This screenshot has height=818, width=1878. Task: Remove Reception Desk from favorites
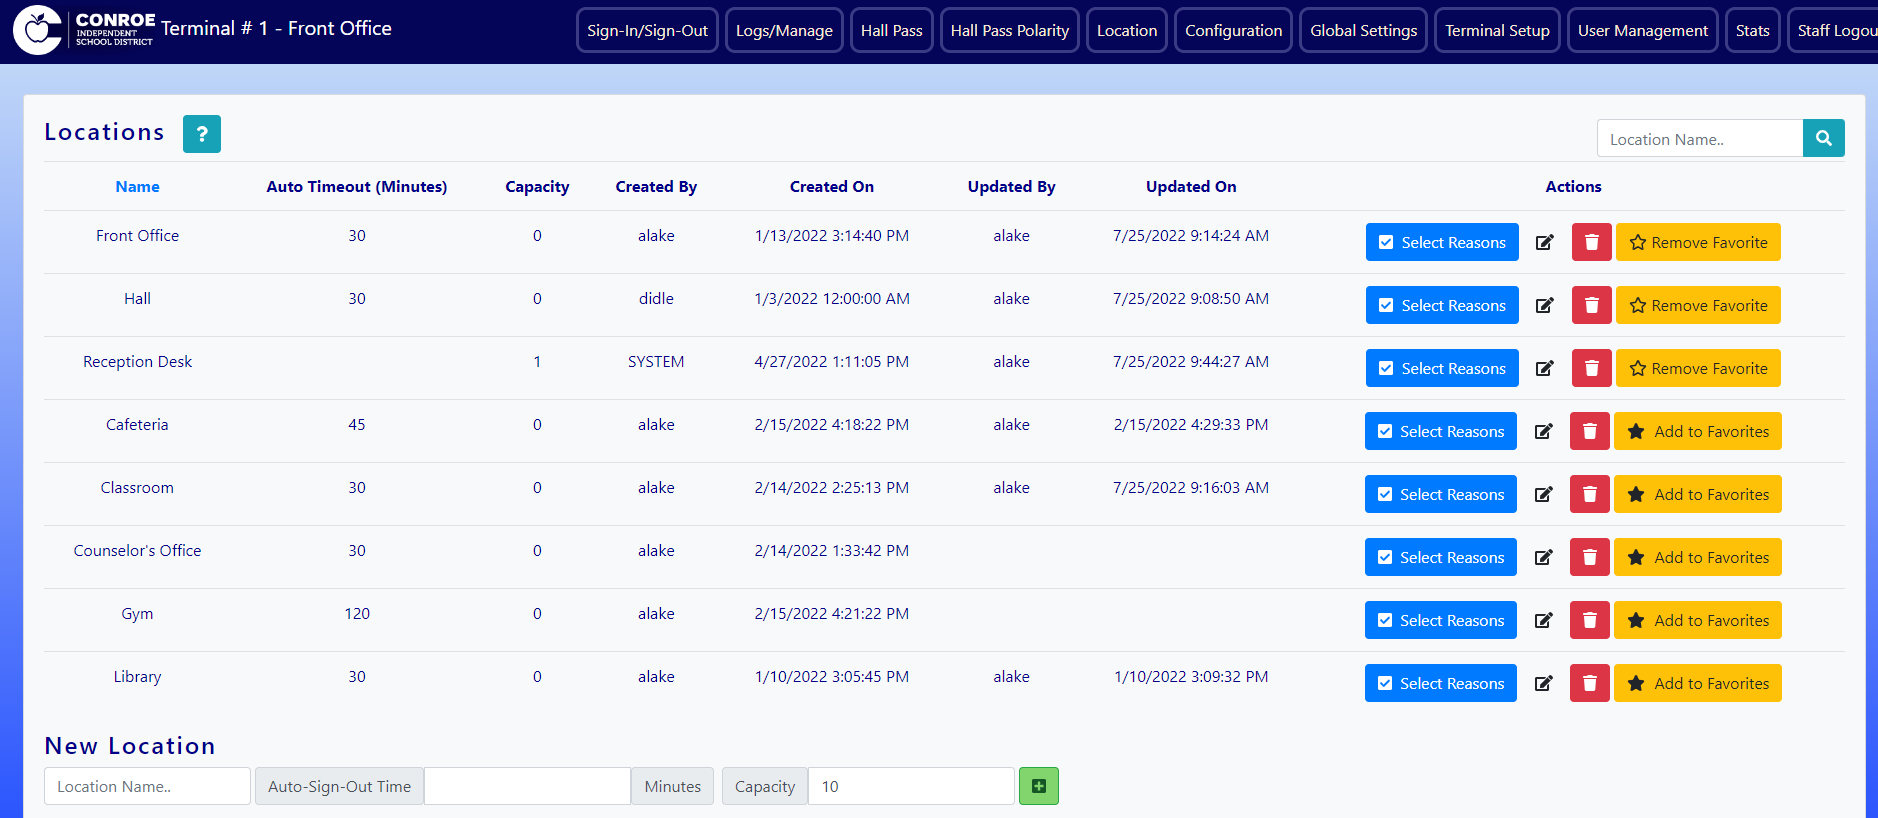coord(1697,369)
